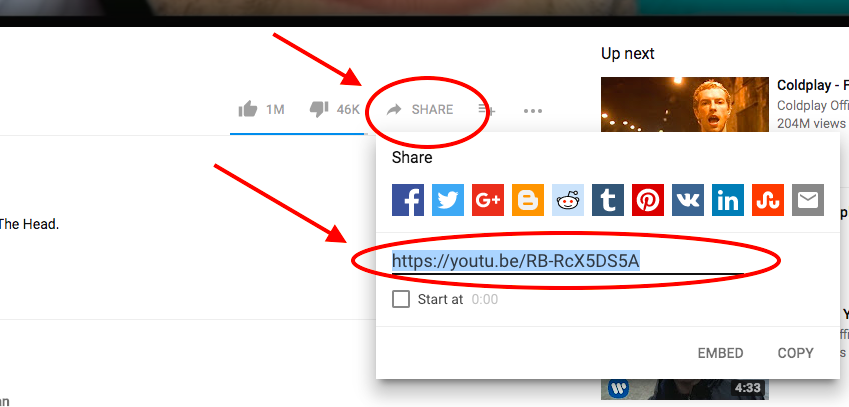Click the EMBED button

click(x=720, y=353)
